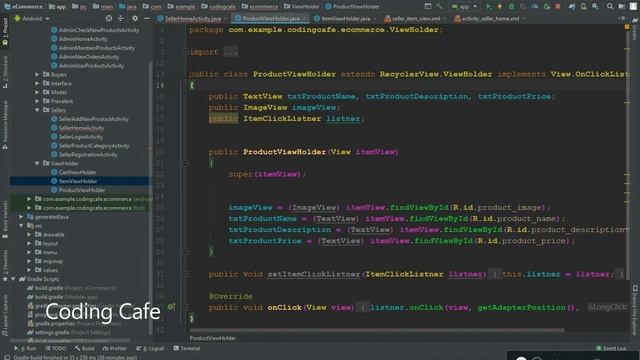Open Project panel settings gear
This screenshot has height=360, width=640.
click(x=135, y=18)
